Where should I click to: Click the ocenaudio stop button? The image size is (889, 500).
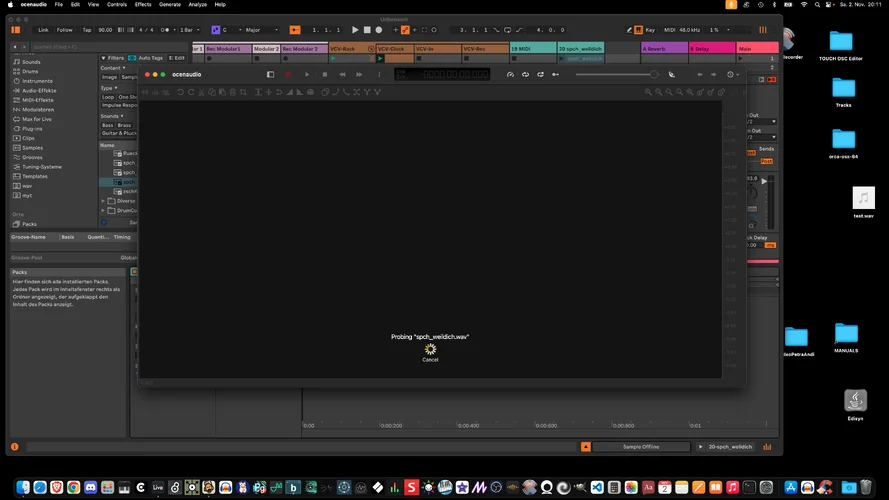point(325,74)
